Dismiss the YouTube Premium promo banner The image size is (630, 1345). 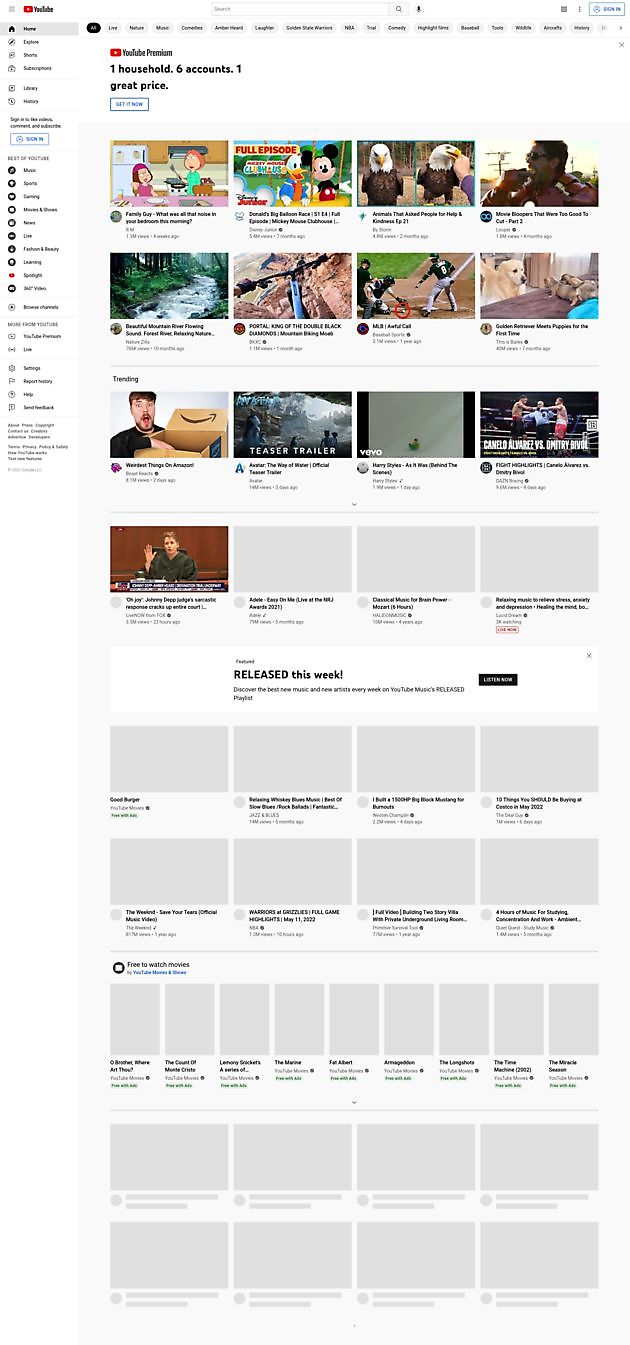point(621,45)
